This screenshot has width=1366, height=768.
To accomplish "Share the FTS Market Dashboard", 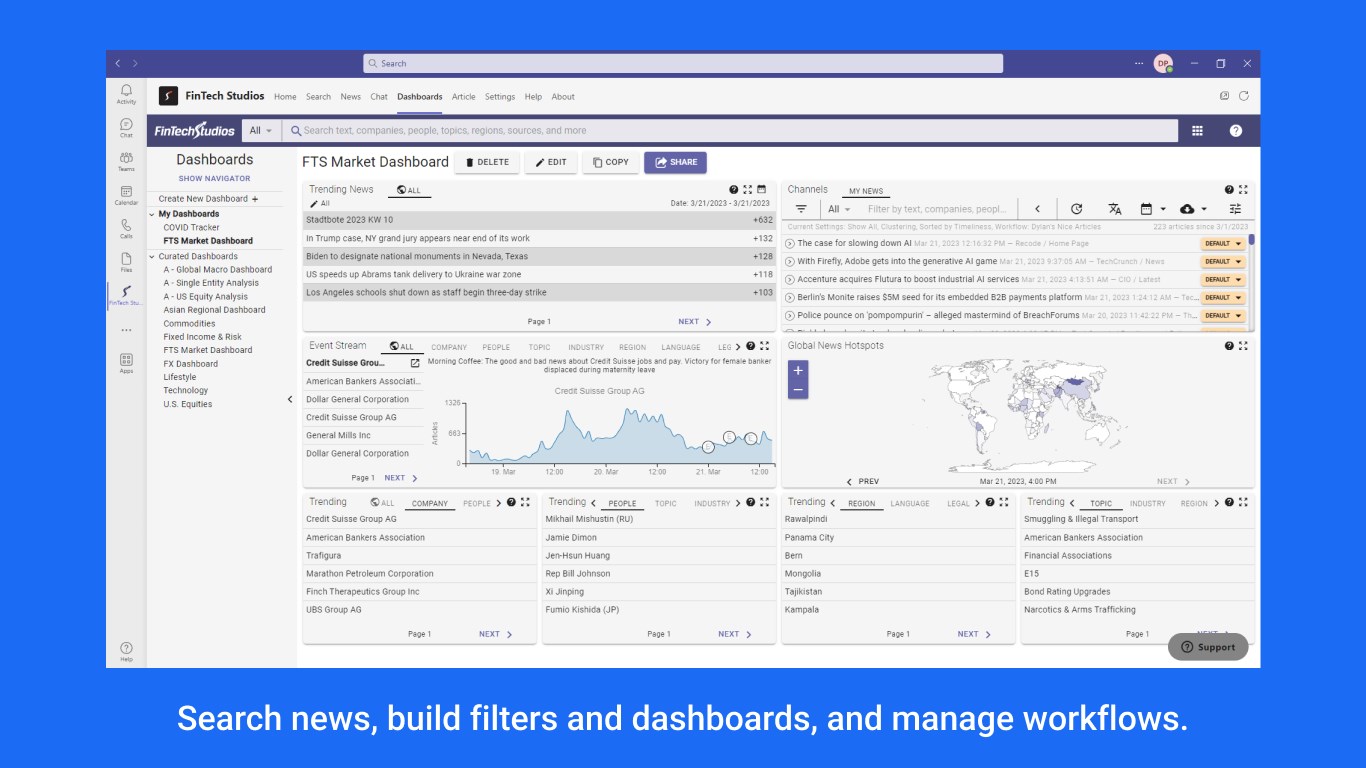I will (676, 162).
